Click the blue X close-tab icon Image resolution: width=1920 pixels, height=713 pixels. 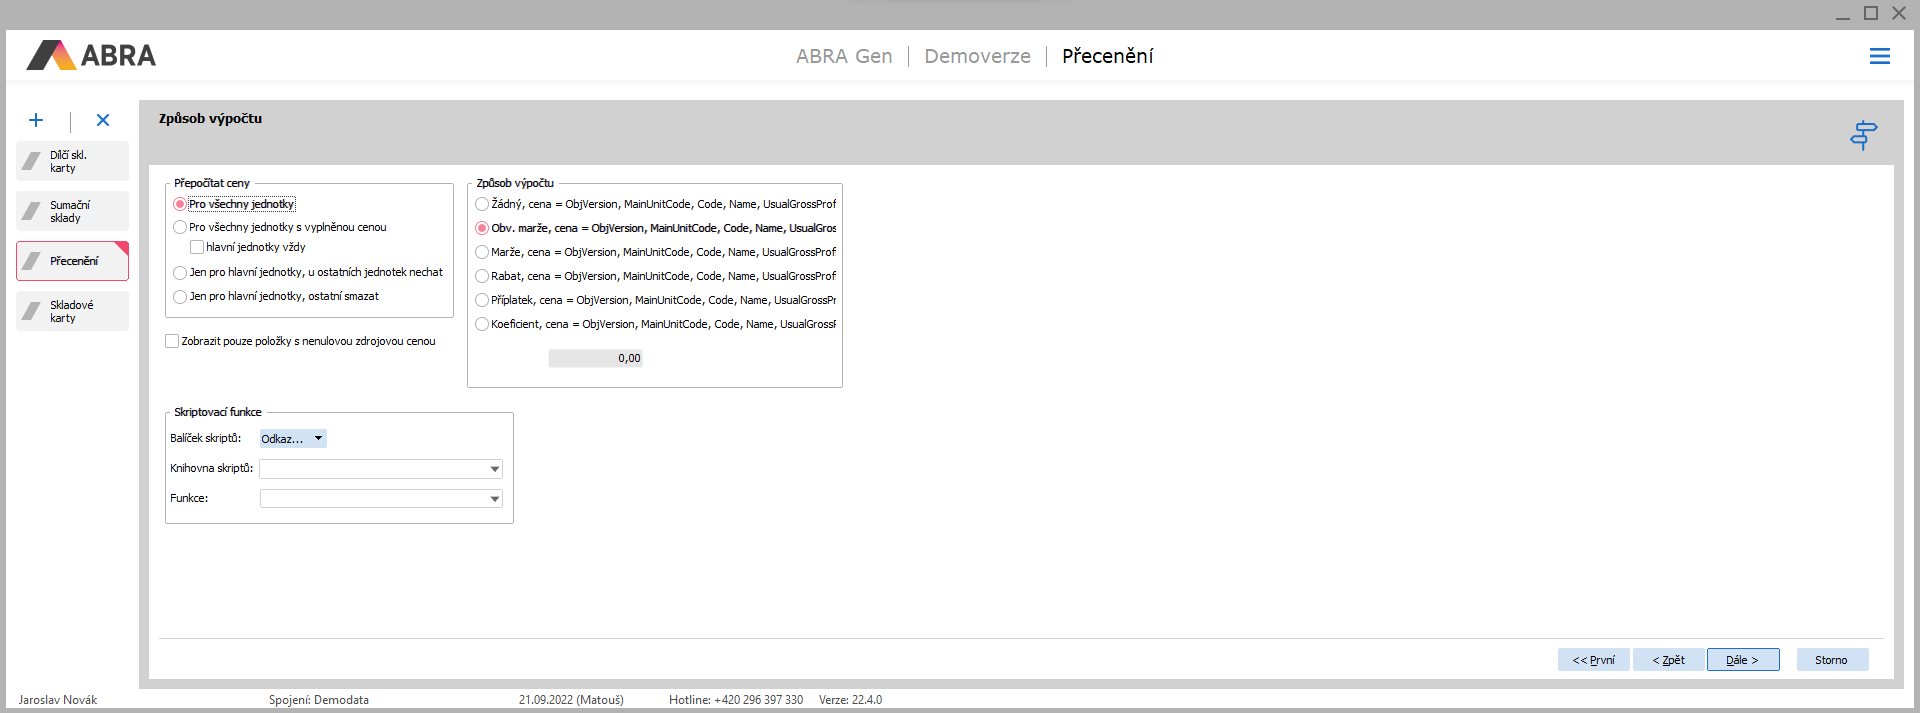(x=103, y=120)
